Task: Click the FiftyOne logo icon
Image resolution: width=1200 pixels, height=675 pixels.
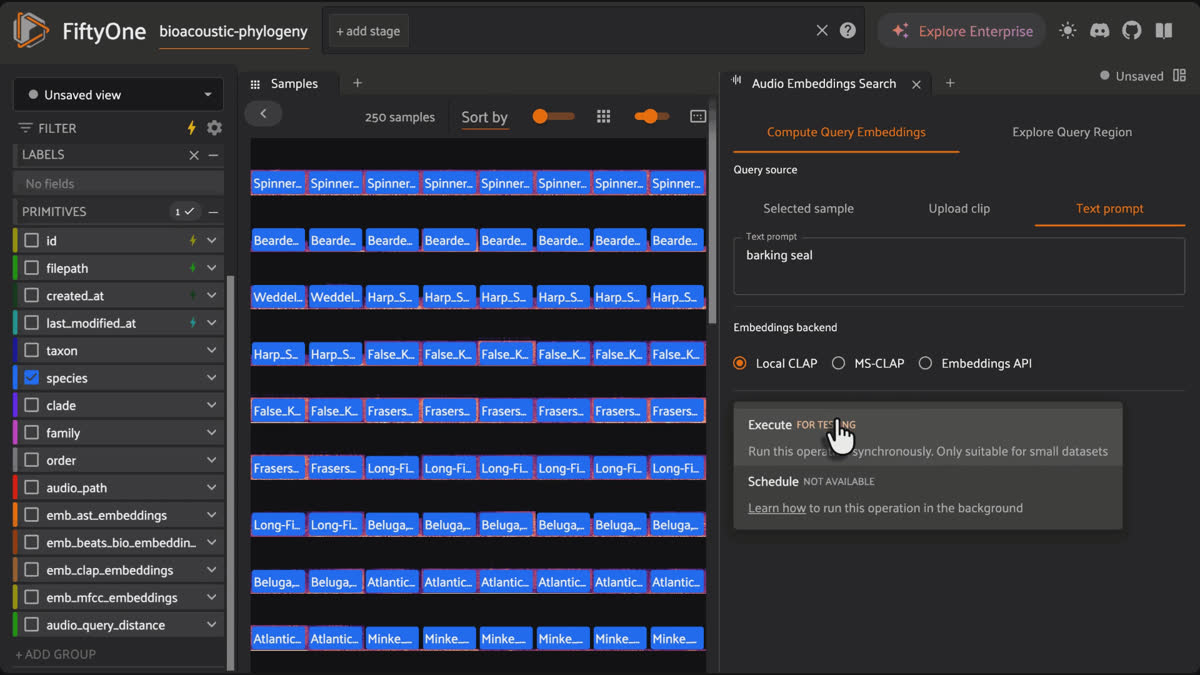Action: (30, 30)
